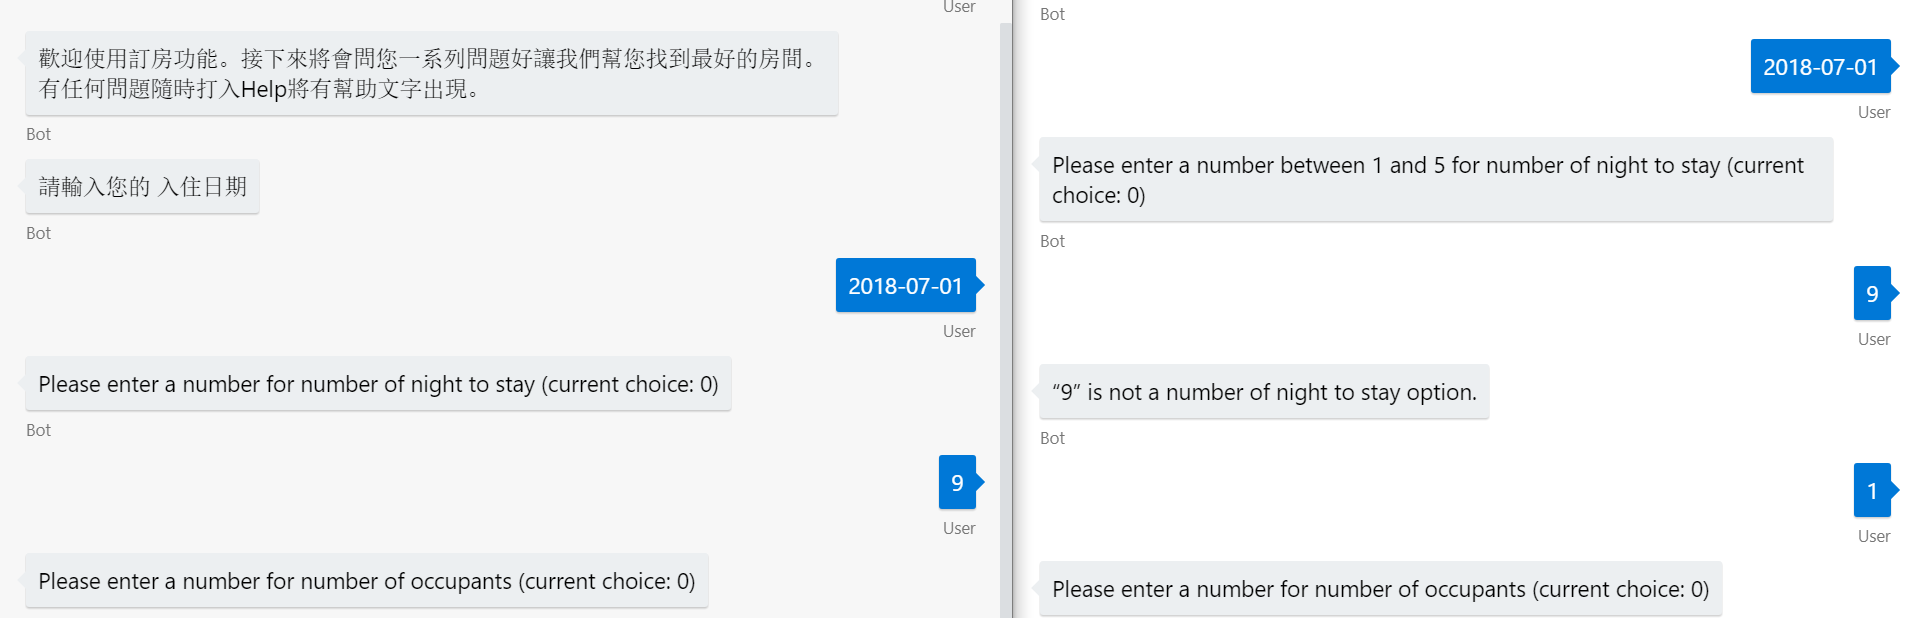
Task: Click the Bot label under the "between 1 and 5" prompt
Action: tap(1052, 241)
